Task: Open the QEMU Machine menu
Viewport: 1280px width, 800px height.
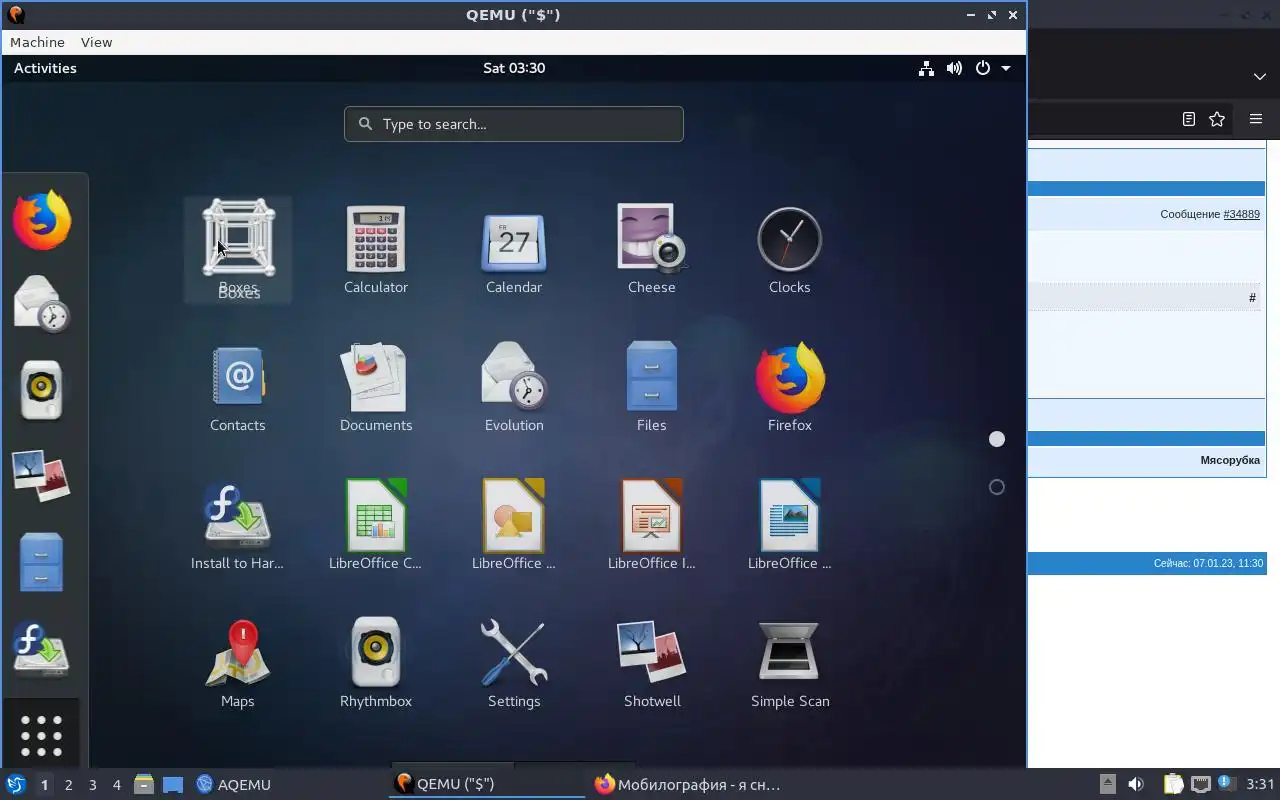Action: [x=37, y=42]
